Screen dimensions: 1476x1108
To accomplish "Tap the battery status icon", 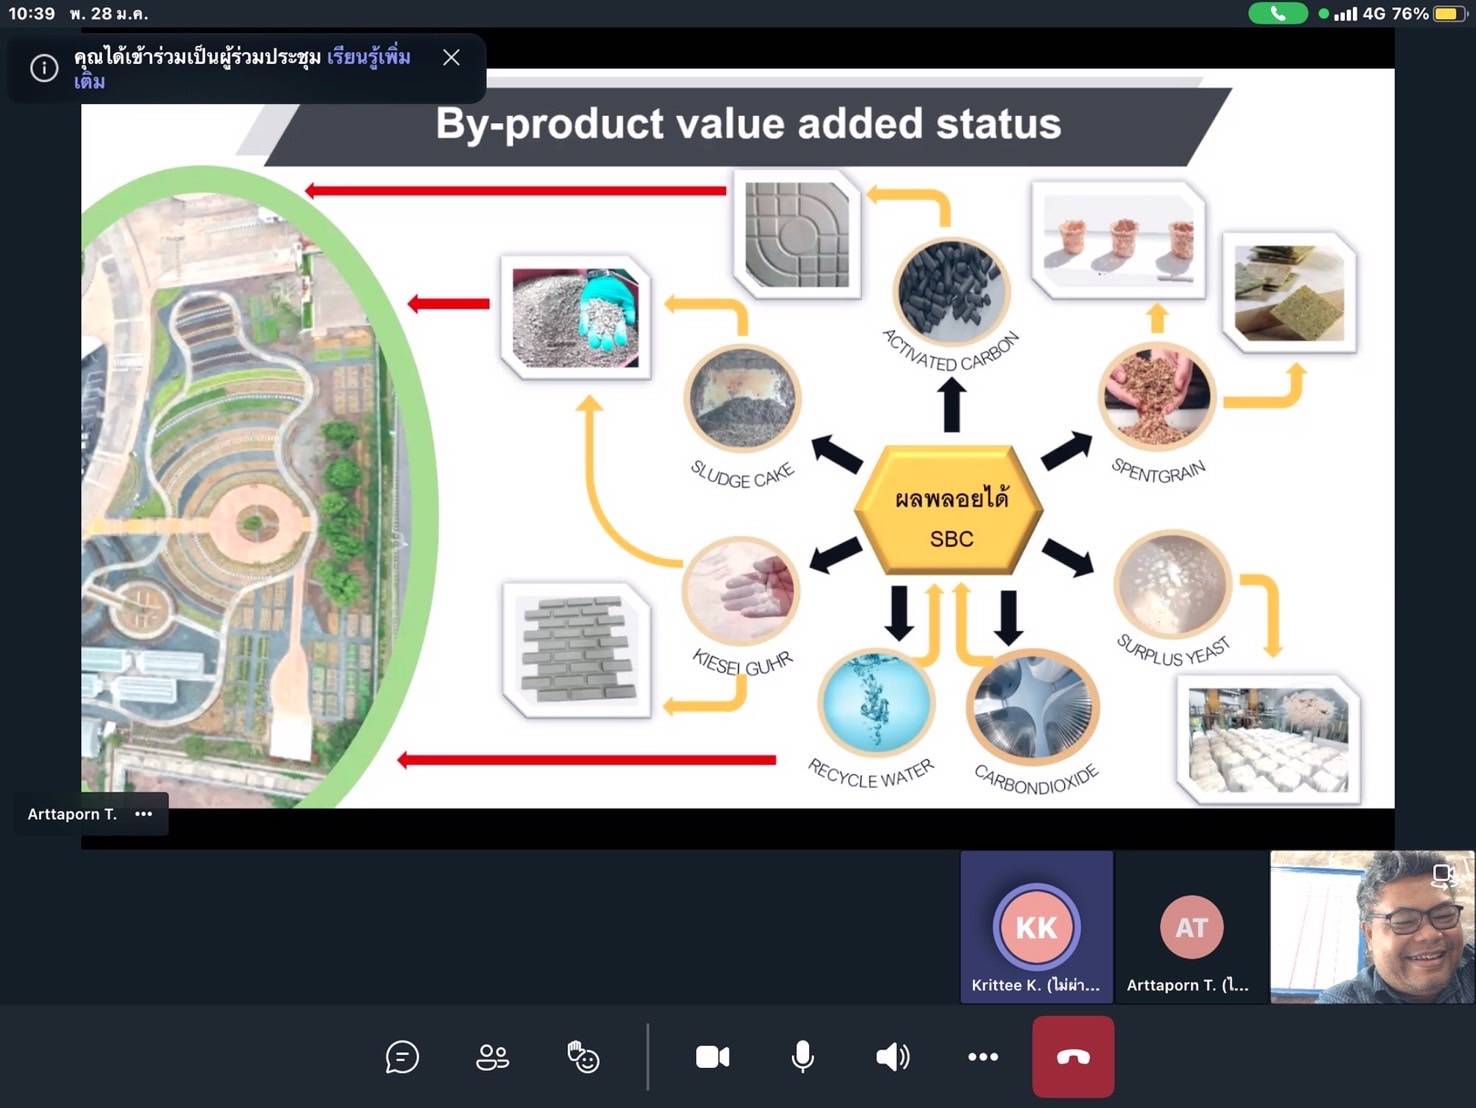I will pos(1447,14).
